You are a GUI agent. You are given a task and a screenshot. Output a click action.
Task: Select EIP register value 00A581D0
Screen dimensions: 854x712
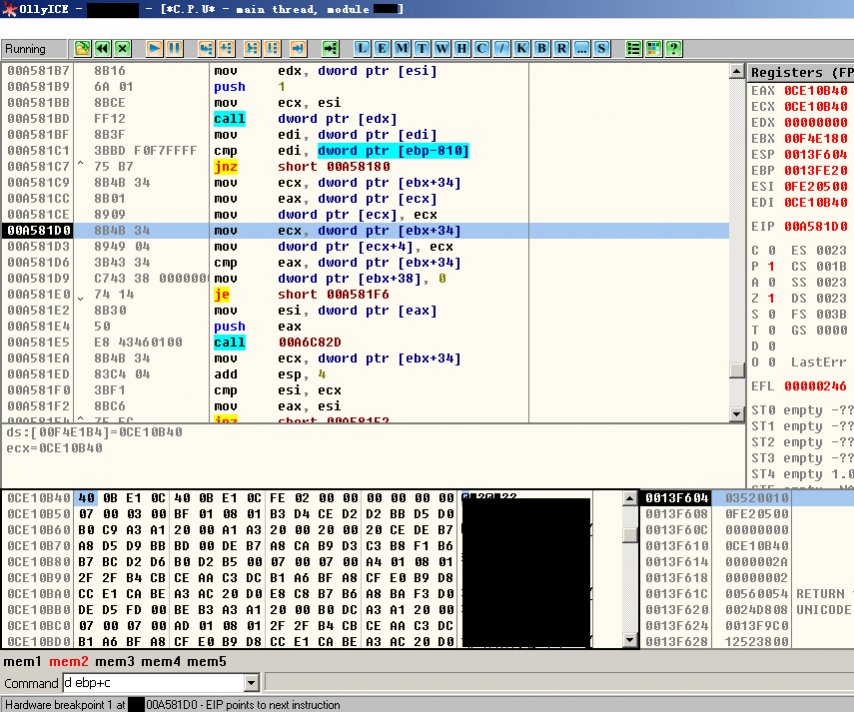816,226
